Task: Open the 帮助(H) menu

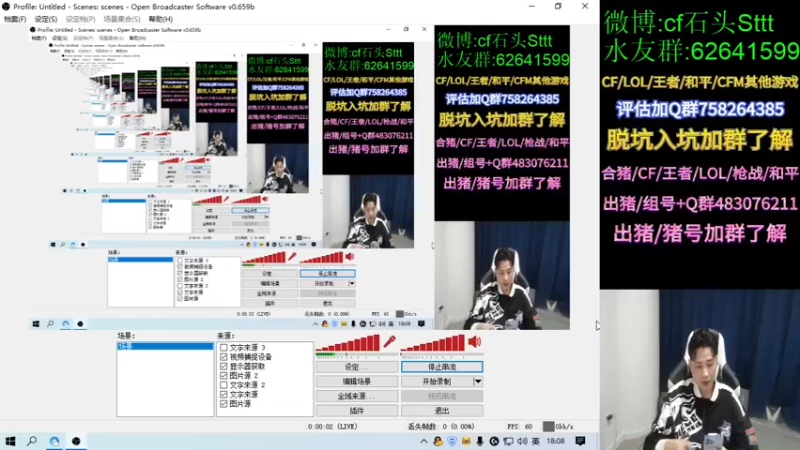Action: pos(161,19)
